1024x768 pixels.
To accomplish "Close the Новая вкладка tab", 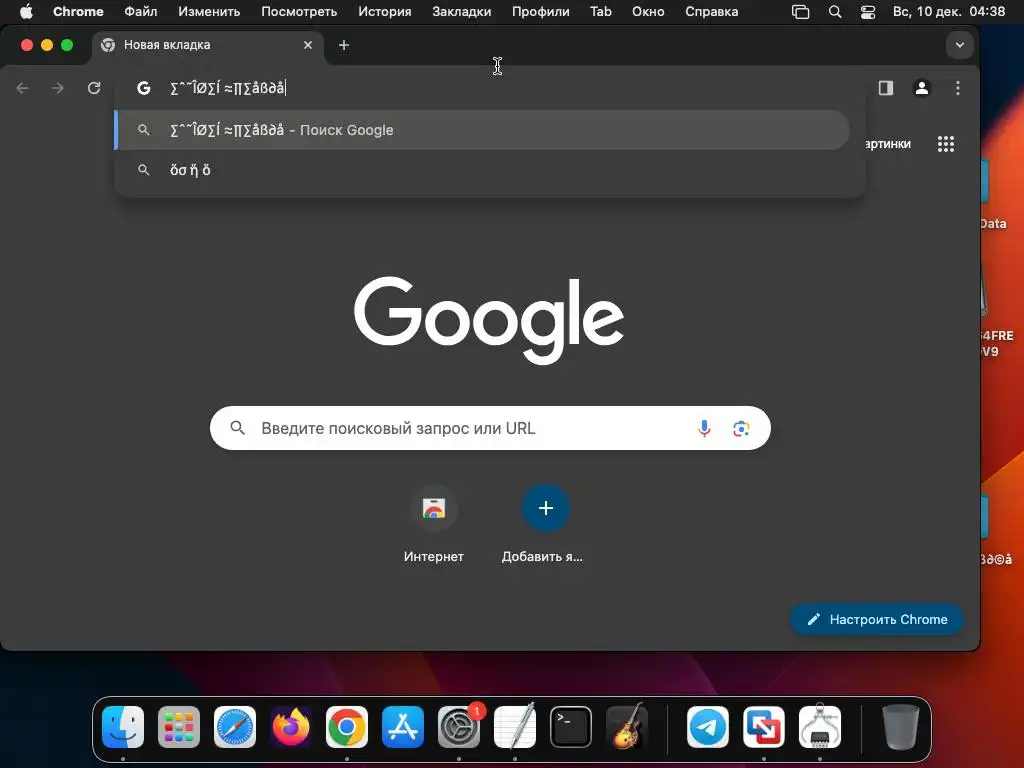I will coord(308,45).
